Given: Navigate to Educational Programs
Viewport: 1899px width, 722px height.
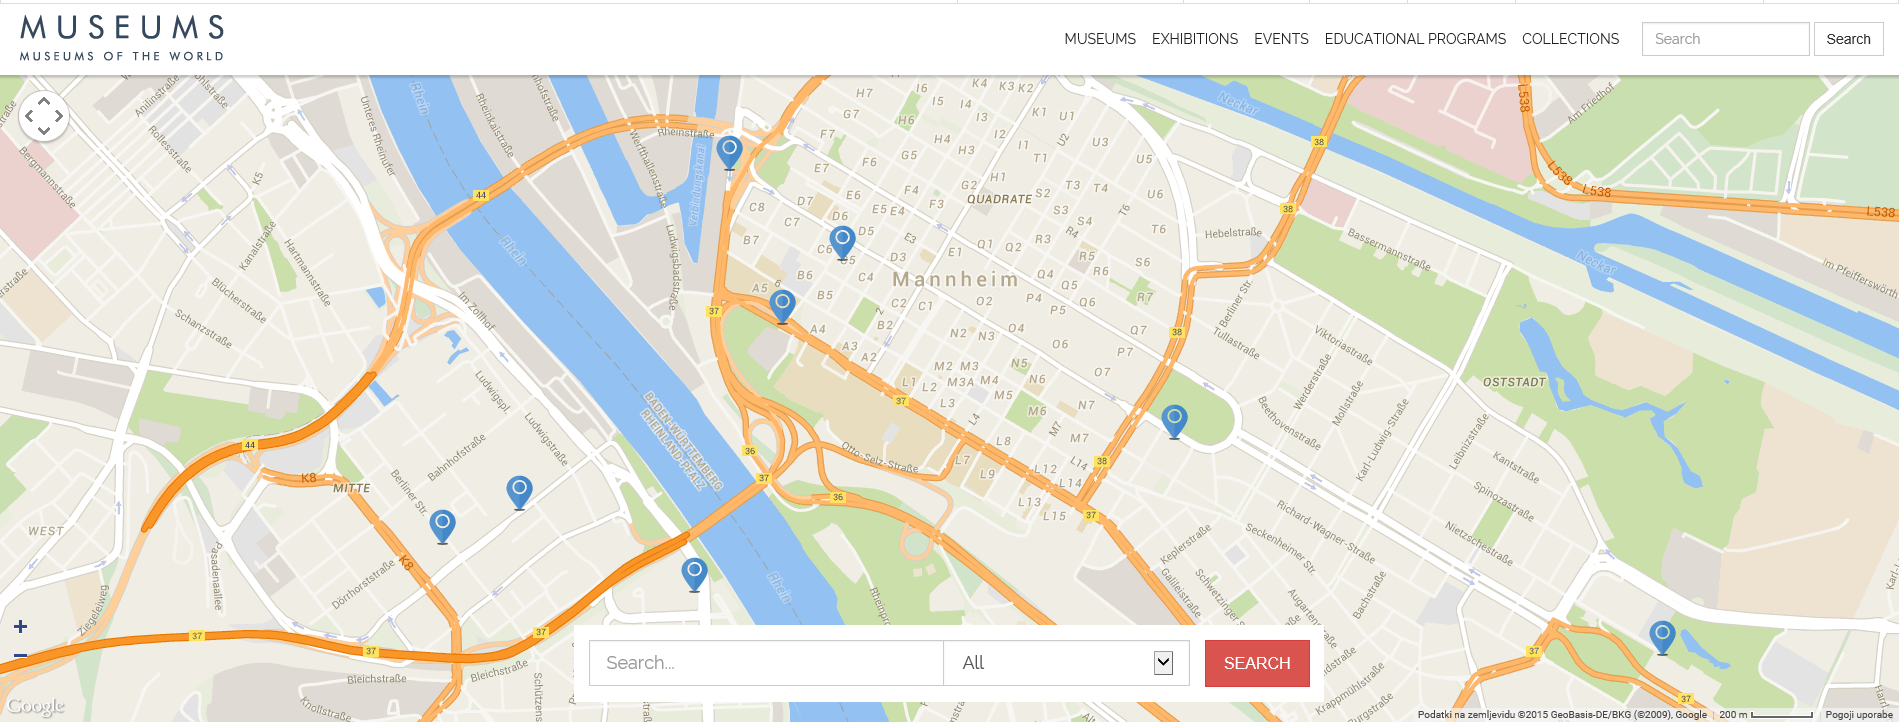Looking at the screenshot, I should (x=1414, y=39).
